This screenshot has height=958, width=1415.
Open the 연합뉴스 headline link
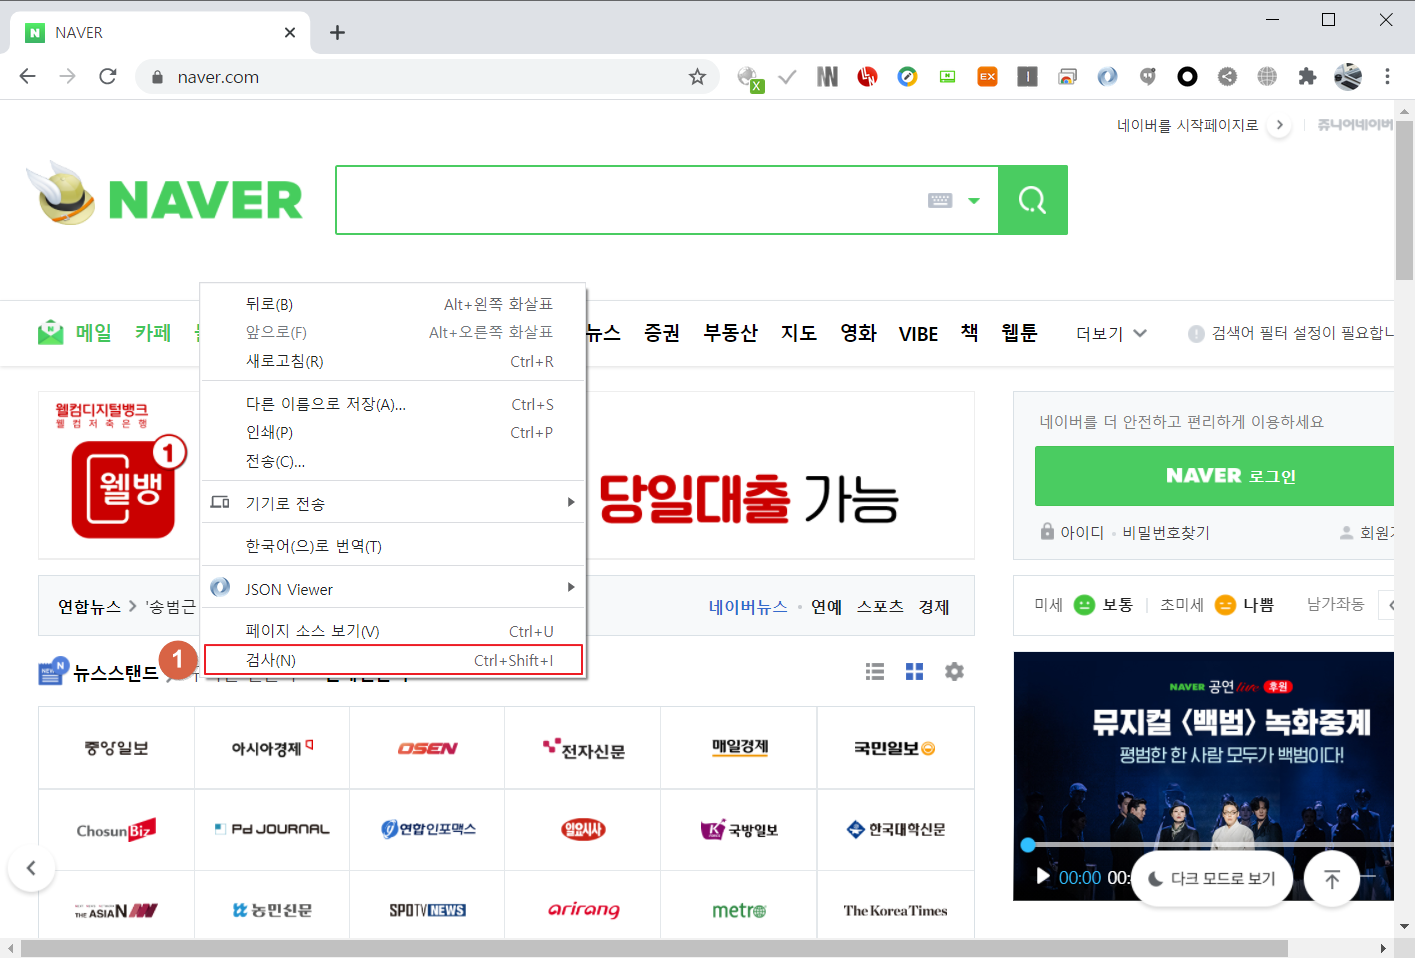point(89,607)
